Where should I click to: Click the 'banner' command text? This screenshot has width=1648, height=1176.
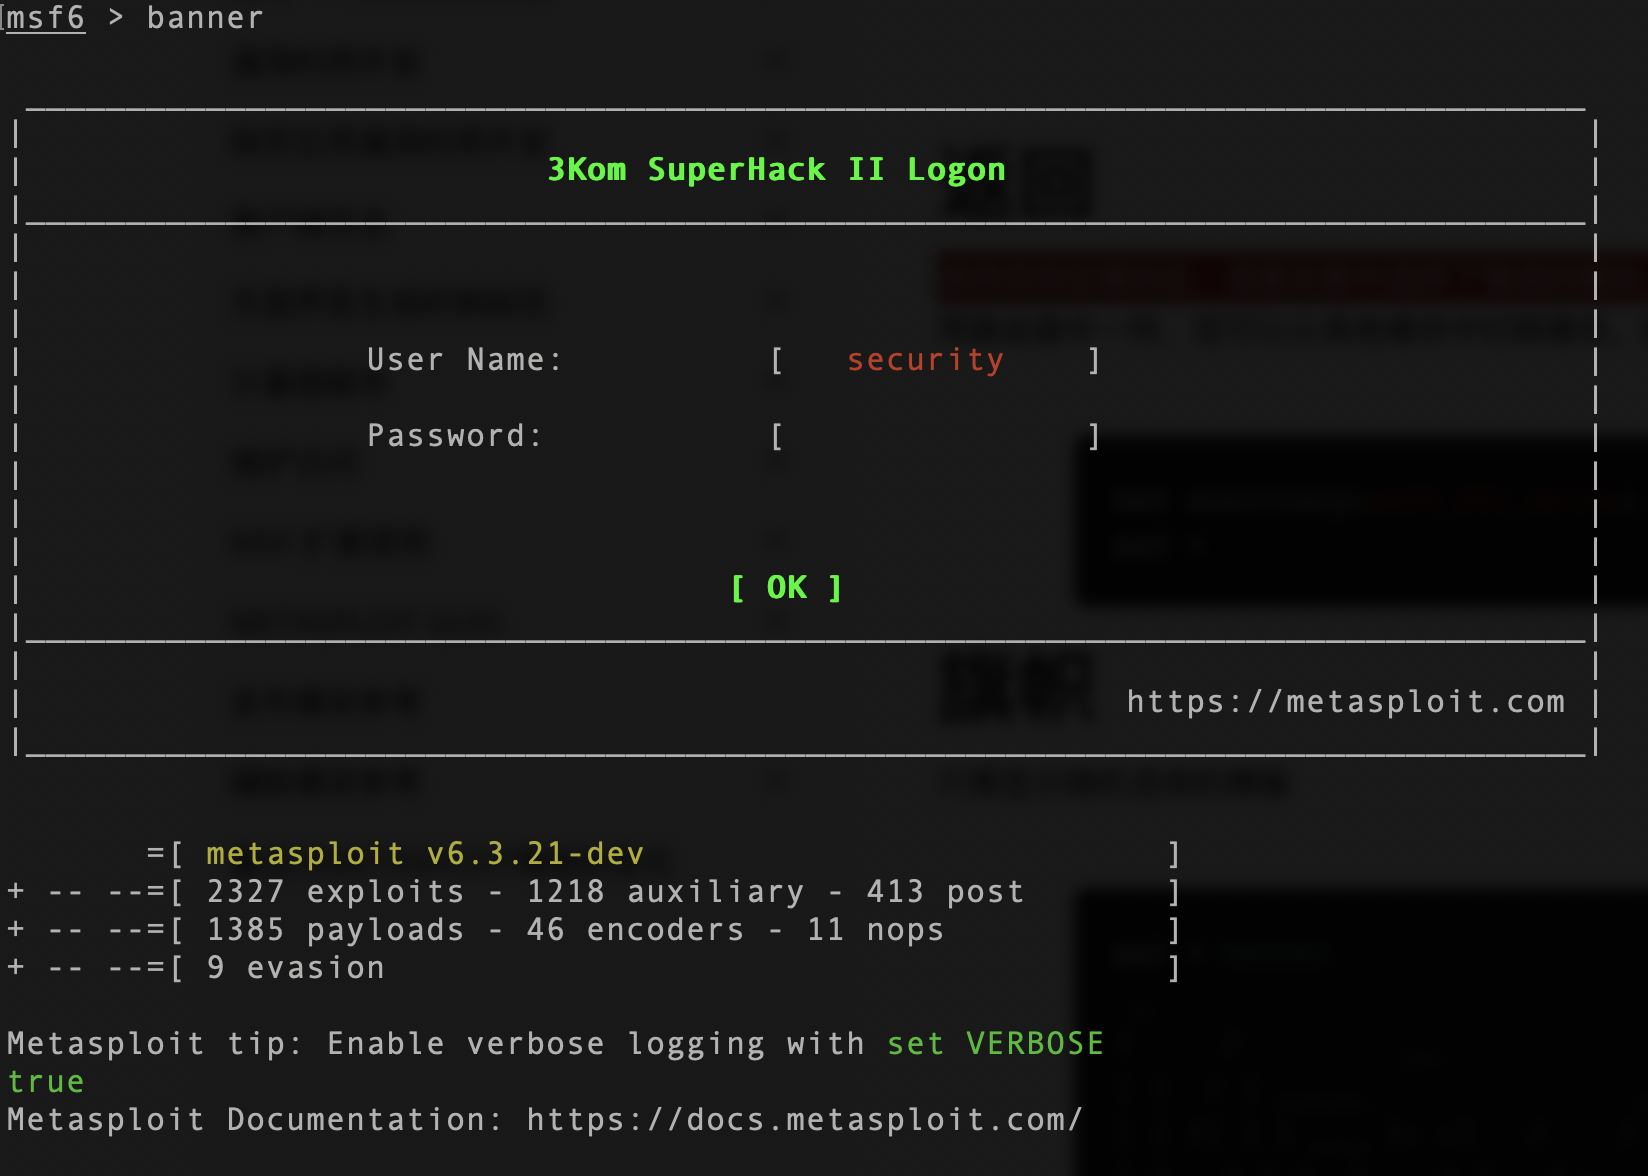click(205, 18)
